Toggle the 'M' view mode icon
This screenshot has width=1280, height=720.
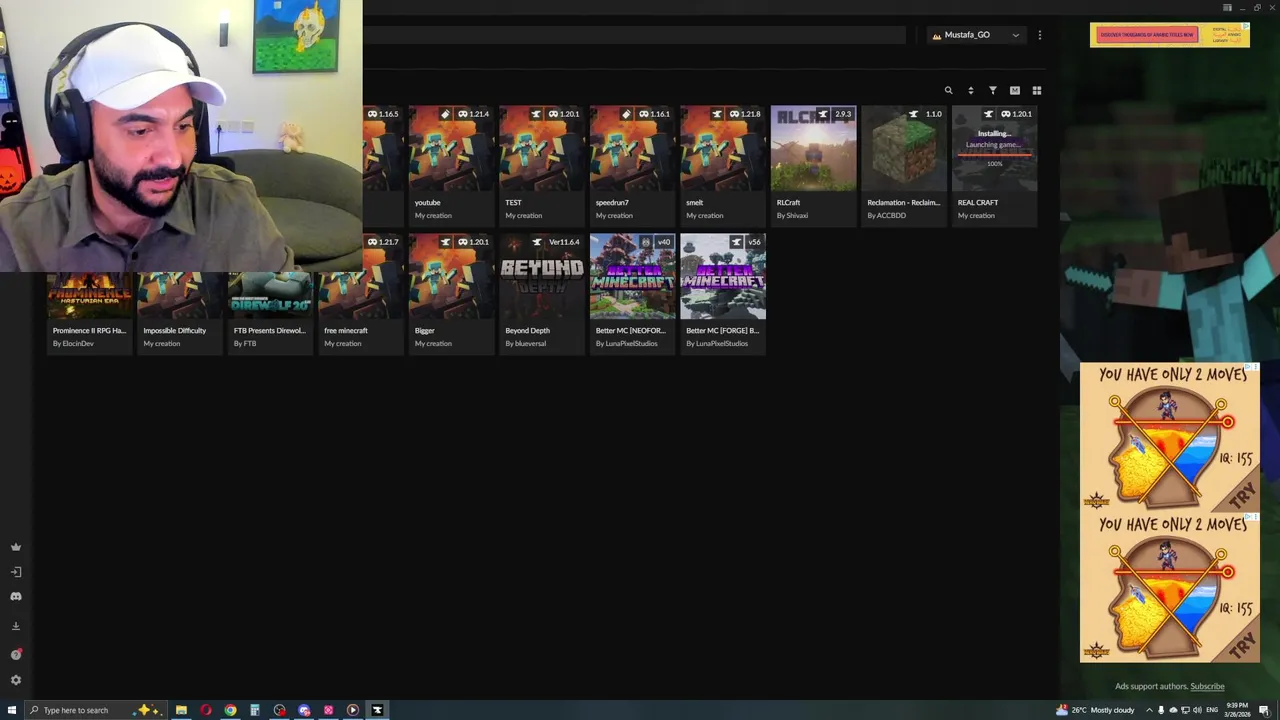1015,90
